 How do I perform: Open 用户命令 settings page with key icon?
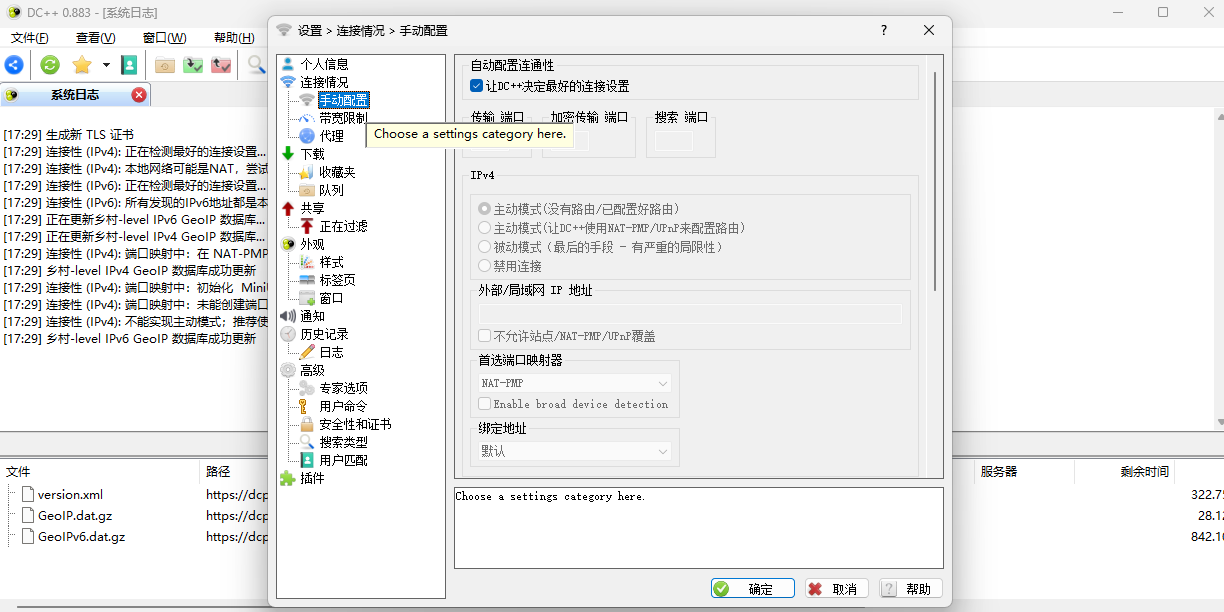point(343,406)
